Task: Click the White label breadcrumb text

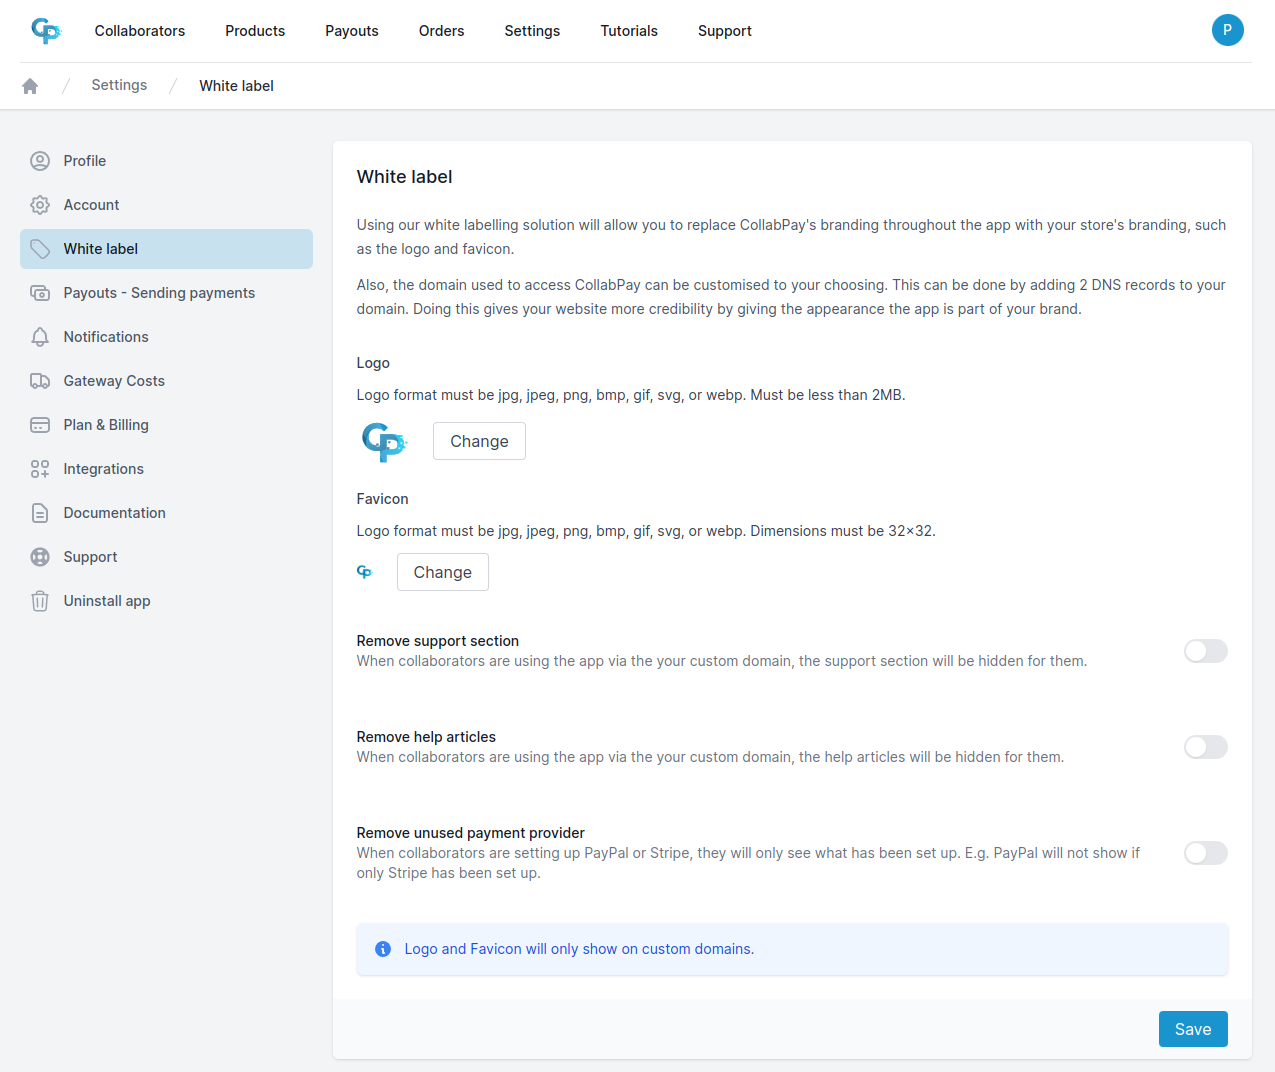Action: (x=236, y=86)
